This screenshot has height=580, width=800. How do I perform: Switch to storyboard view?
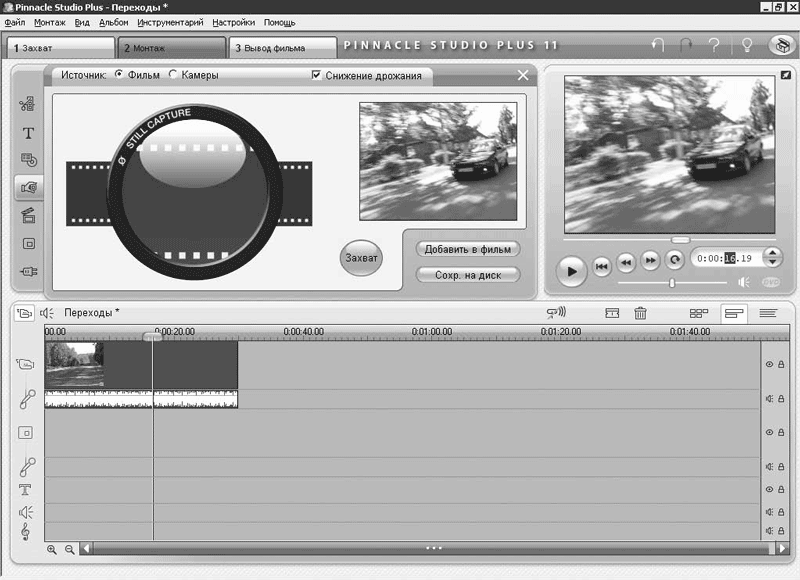699,313
